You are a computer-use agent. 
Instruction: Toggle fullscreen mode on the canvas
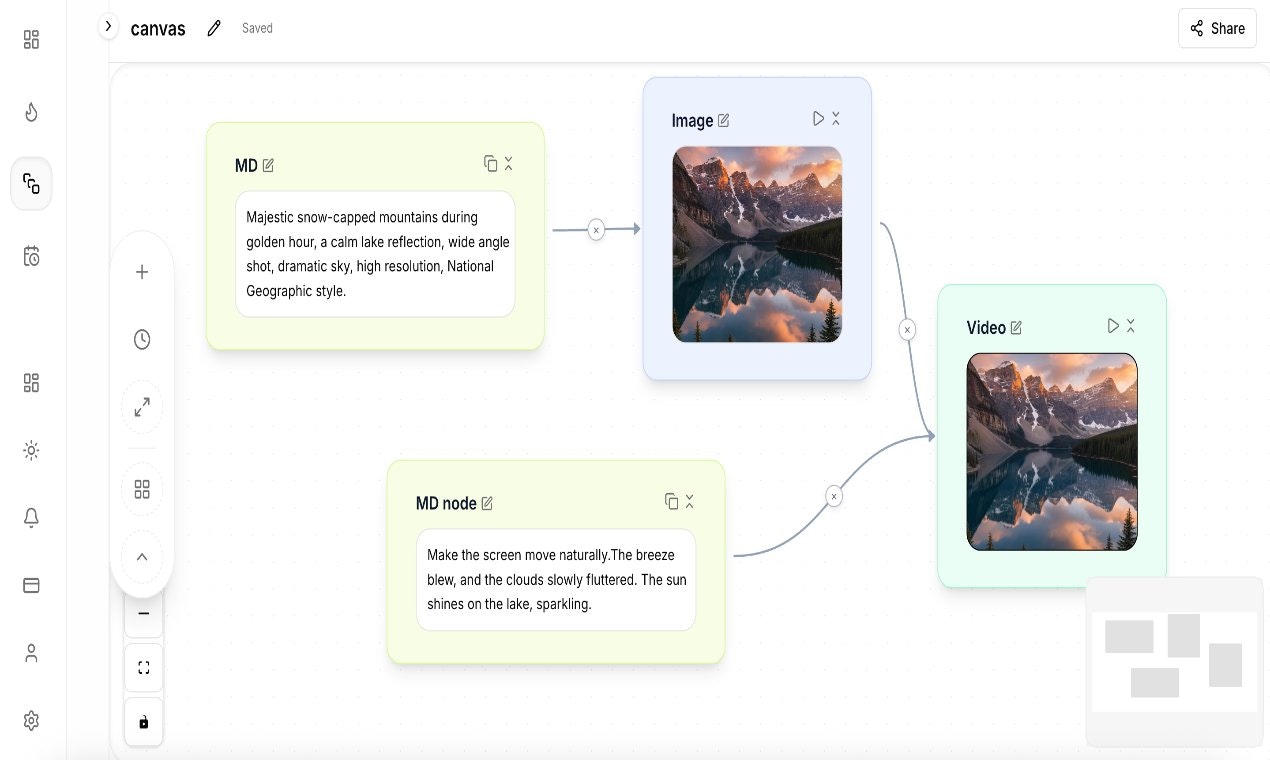[143, 667]
